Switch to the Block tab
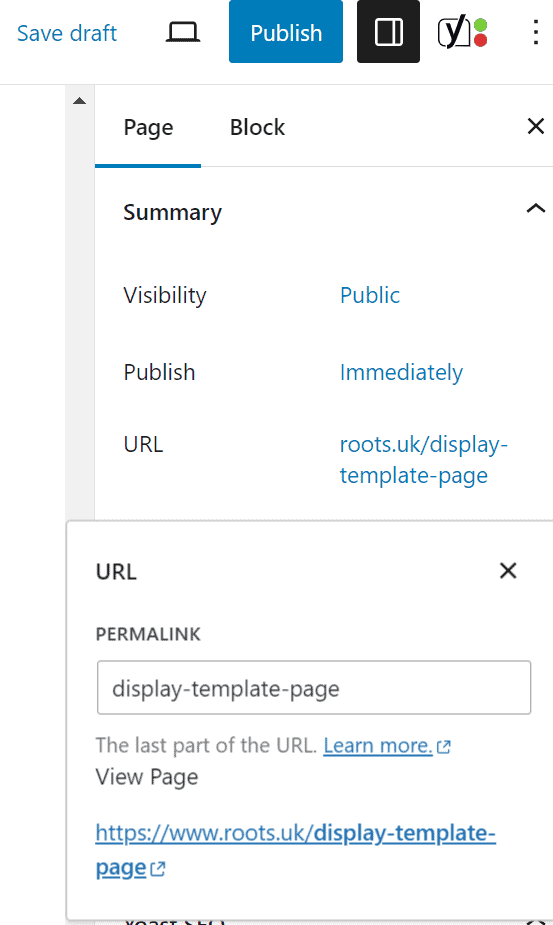The width and height of the screenshot is (553, 925). coord(257,127)
